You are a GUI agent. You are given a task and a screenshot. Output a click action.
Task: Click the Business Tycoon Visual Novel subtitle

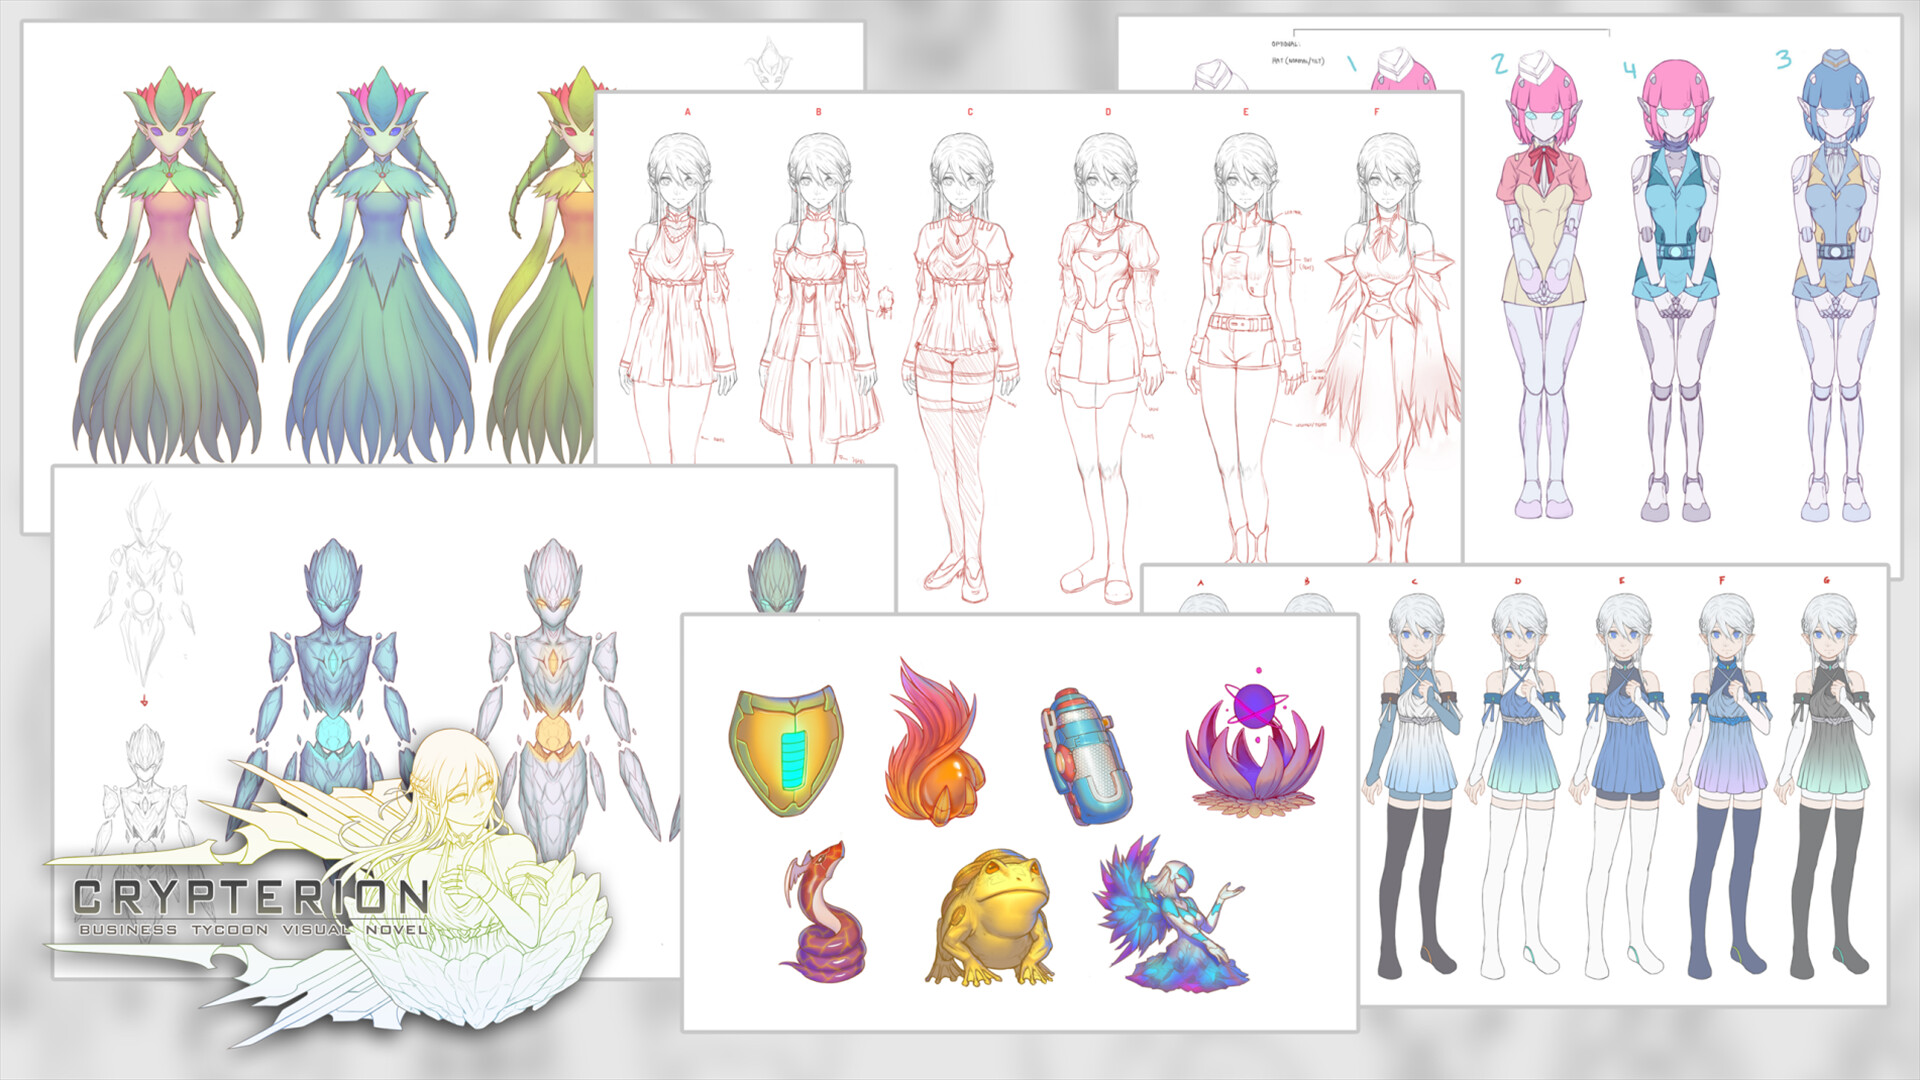252,930
